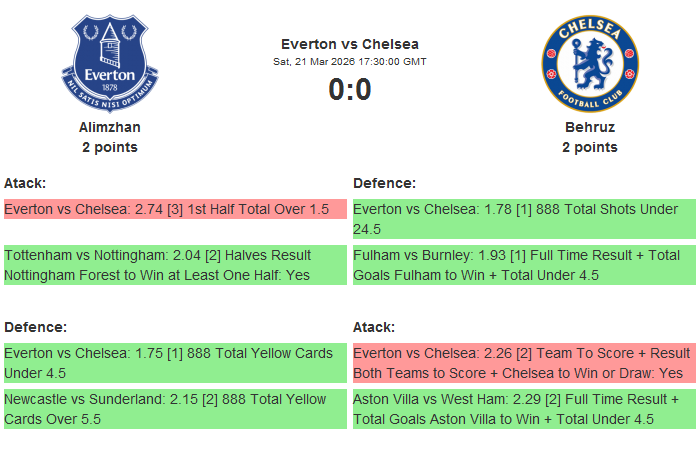Click the Total Shots Under 24.5 bet
Viewport: 700px width, 460px height.
pyautogui.click(x=524, y=219)
